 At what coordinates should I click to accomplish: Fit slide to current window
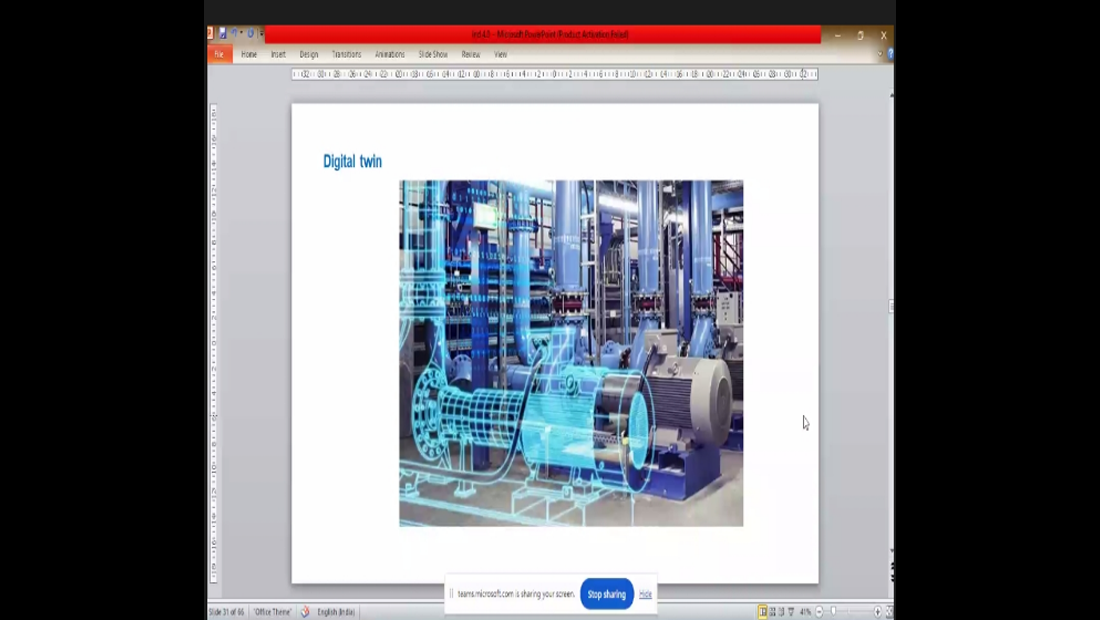click(889, 612)
